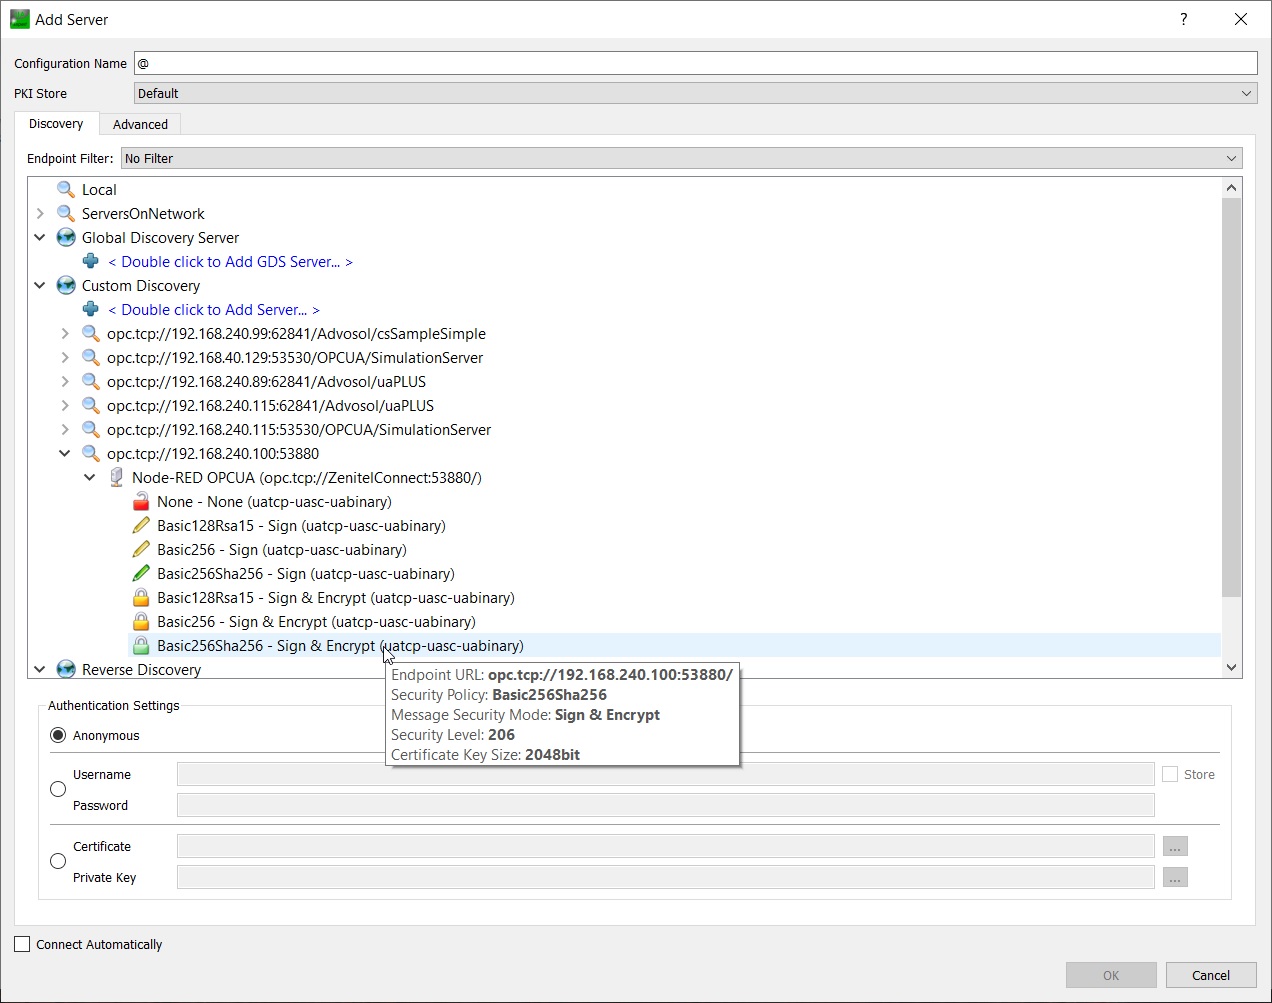The width and height of the screenshot is (1272, 1003).
Task: Click the green pencil Basic256Sha256 Sign icon
Action: pos(141,574)
